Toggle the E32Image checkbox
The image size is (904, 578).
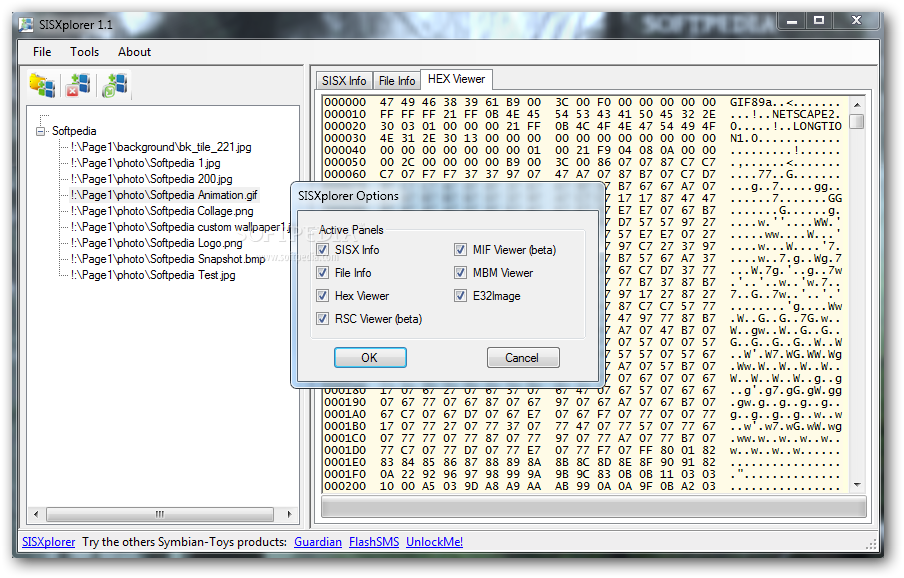(x=460, y=296)
